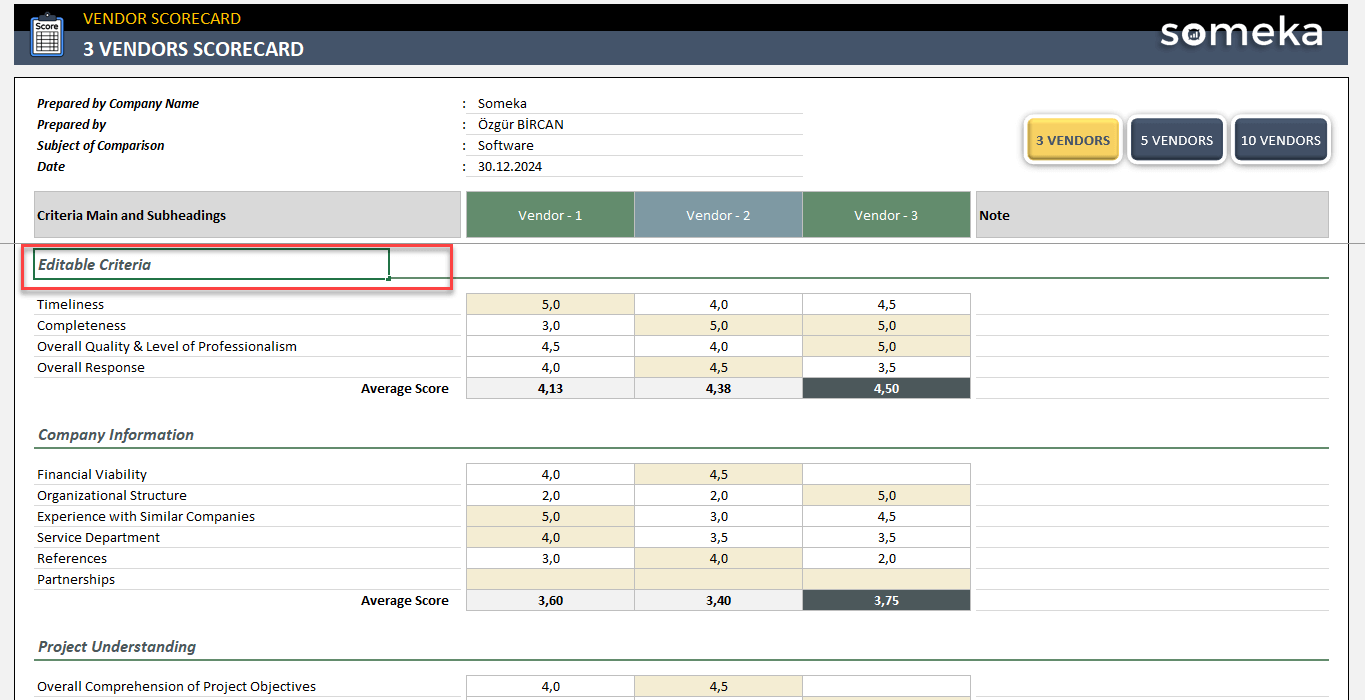The height and width of the screenshot is (700, 1365).
Task: Select the Vendor - 1 column header
Action: tap(549, 214)
